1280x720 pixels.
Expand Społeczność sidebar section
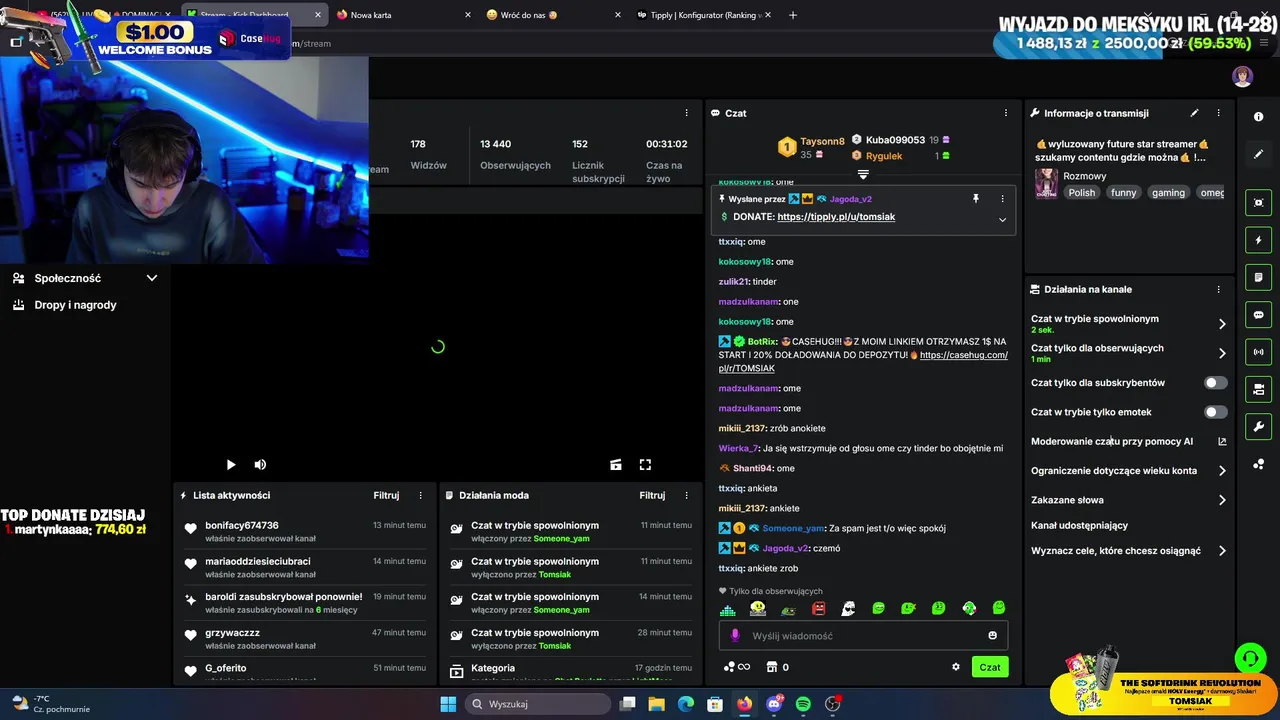152,278
